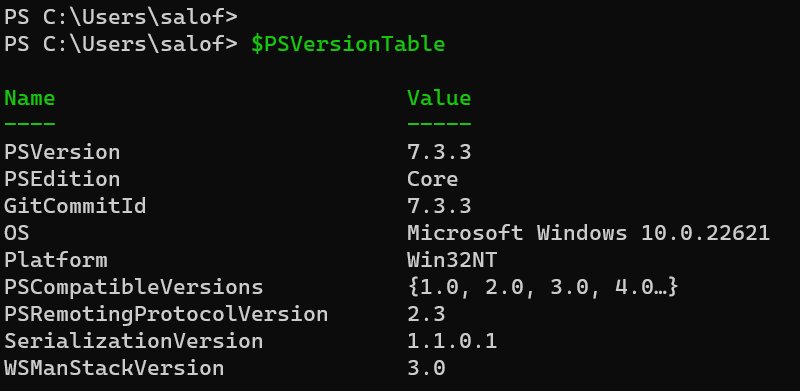Image resolution: width=800 pixels, height=391 pixels.
Task: Click Microsoft Windows 10.0.22621 value
Action: (x=588, y=233)
